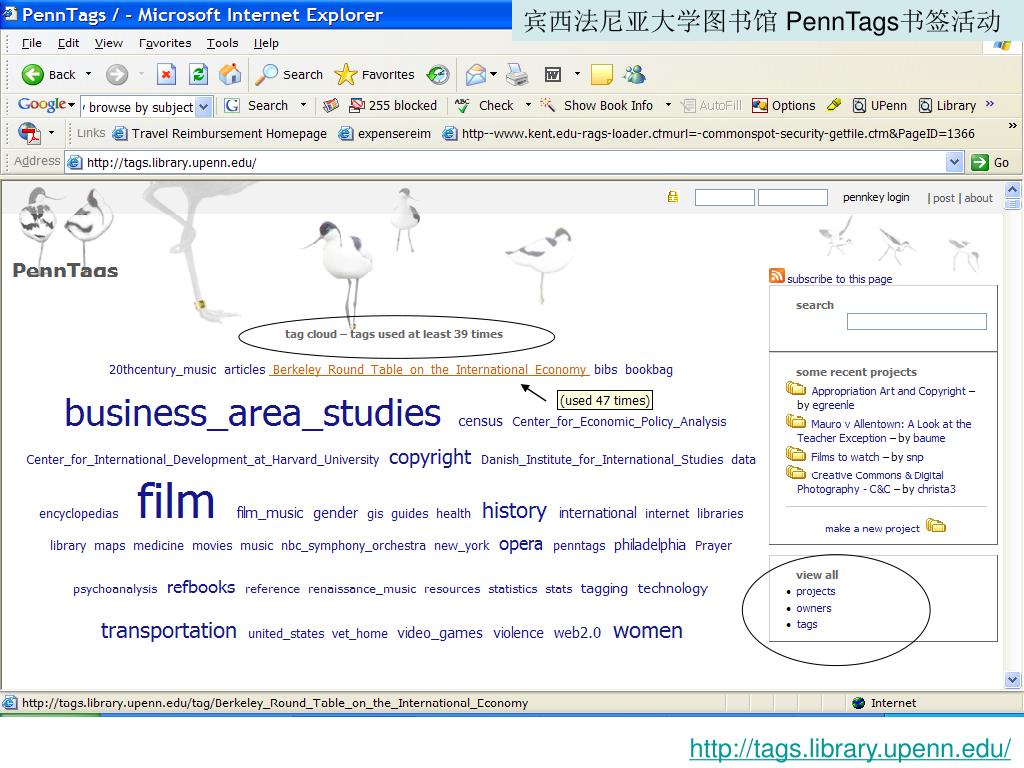Open the film tag link

pyautogui.click(x=176, y=501)
